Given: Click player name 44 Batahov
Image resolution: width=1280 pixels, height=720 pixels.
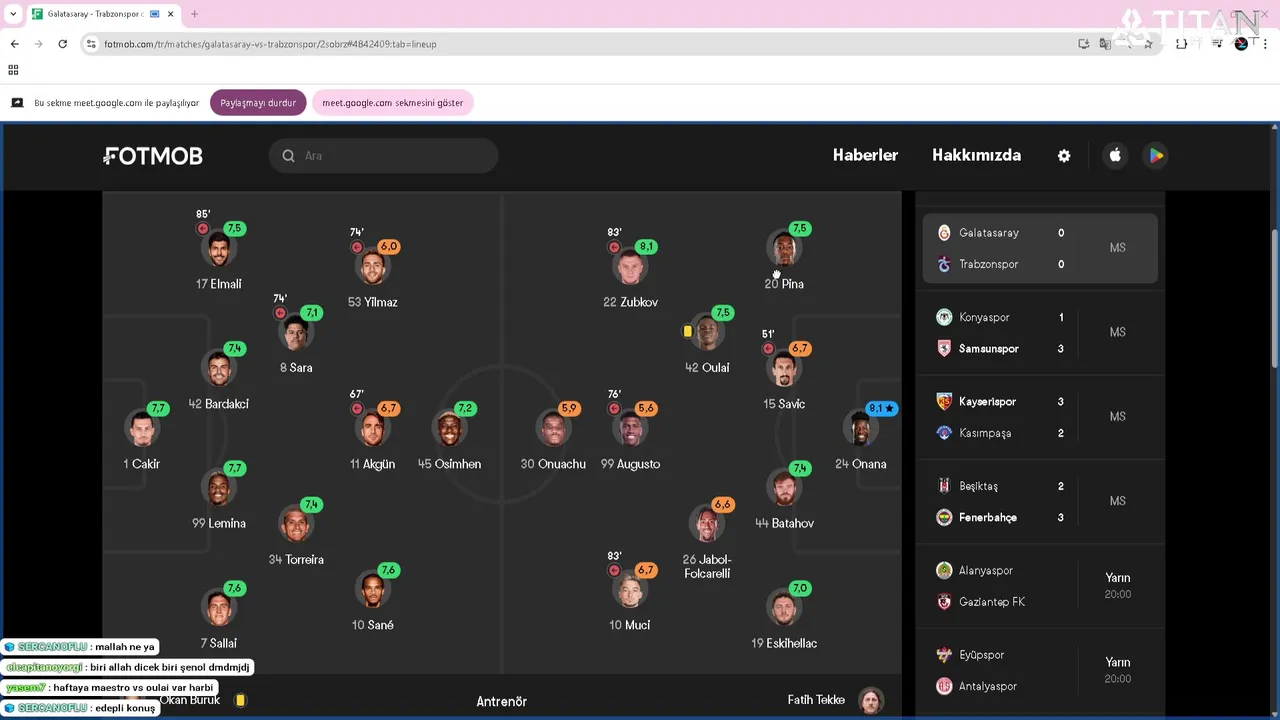Looking at the screenshot, I should (784, 523).
